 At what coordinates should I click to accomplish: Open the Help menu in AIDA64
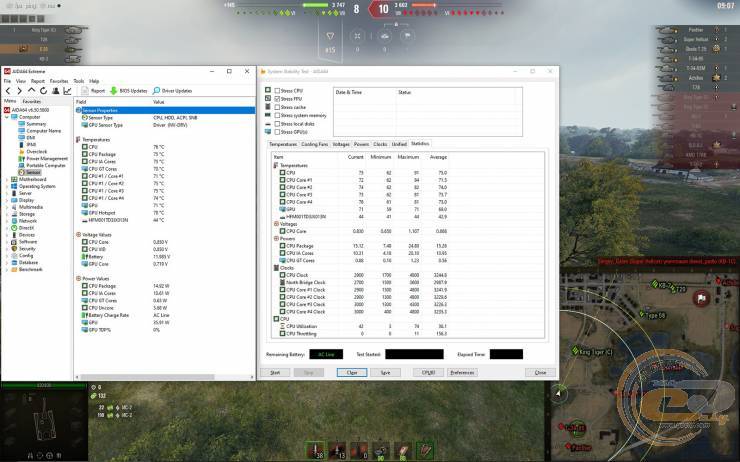click(x=94, y=81)
